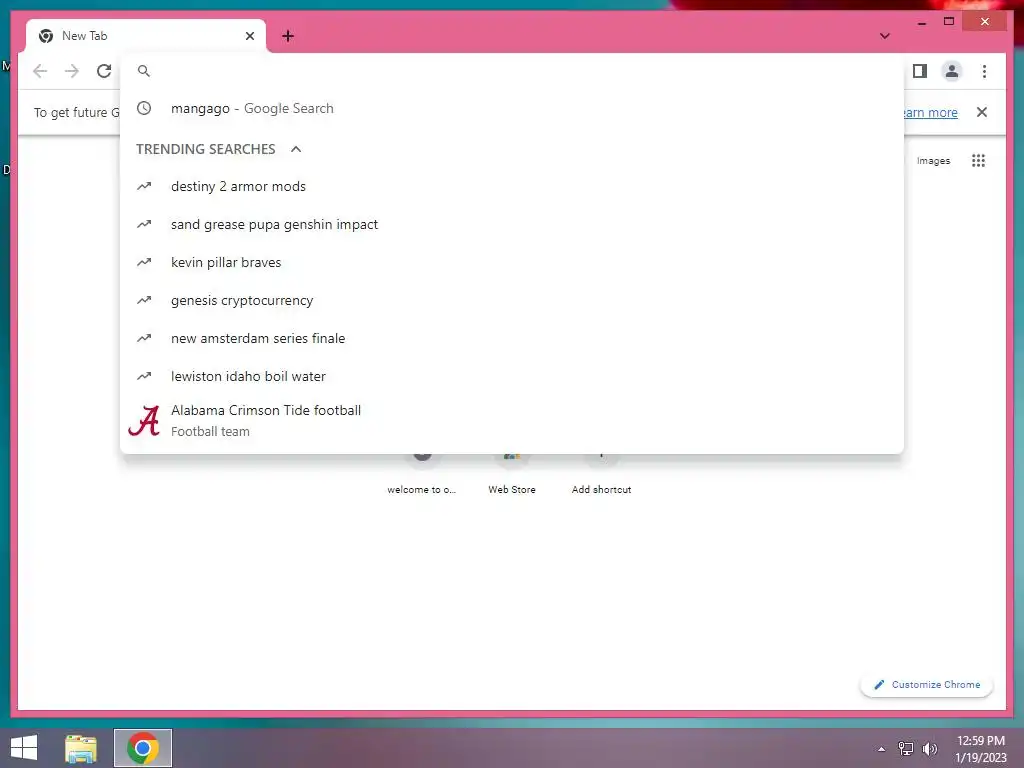This screenshot has width=1024, height=768.
Task: Click the reload page icon
Action: click(104, 71)
